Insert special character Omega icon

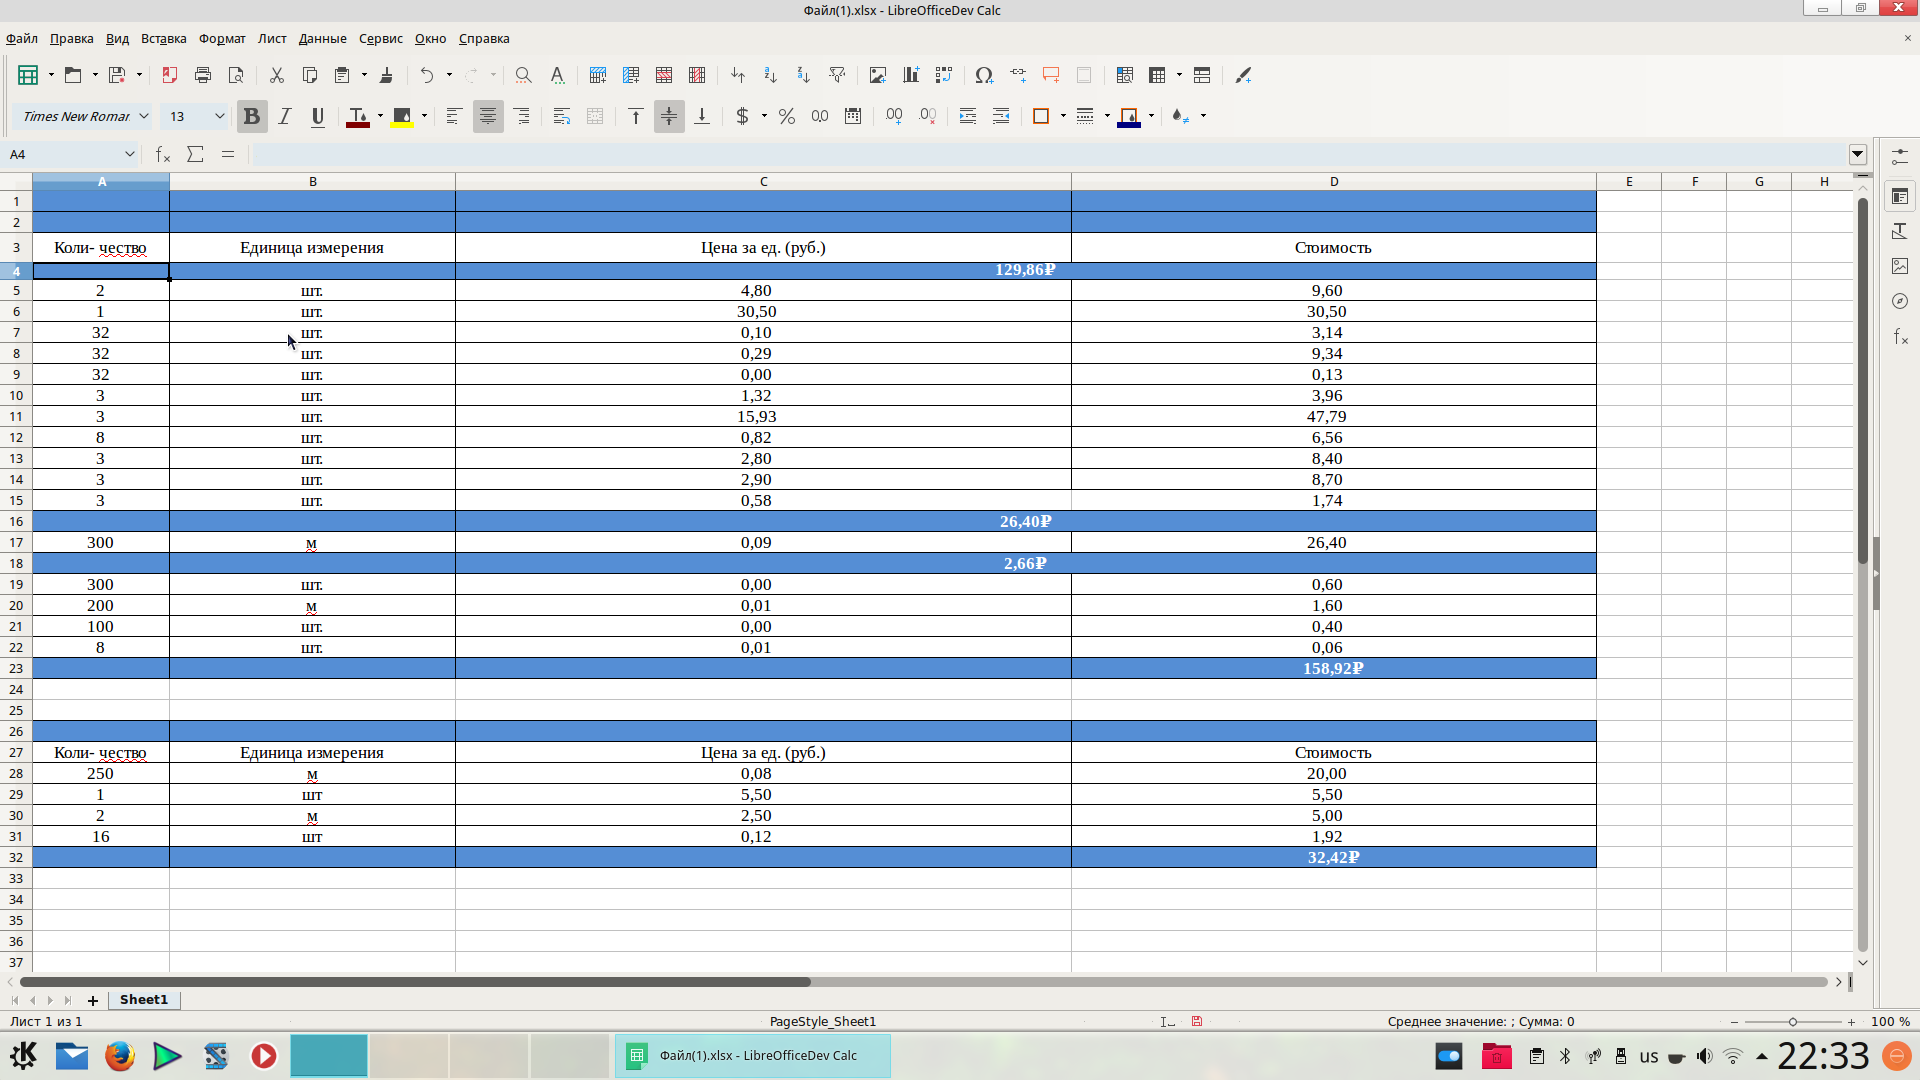pos(984,75)
